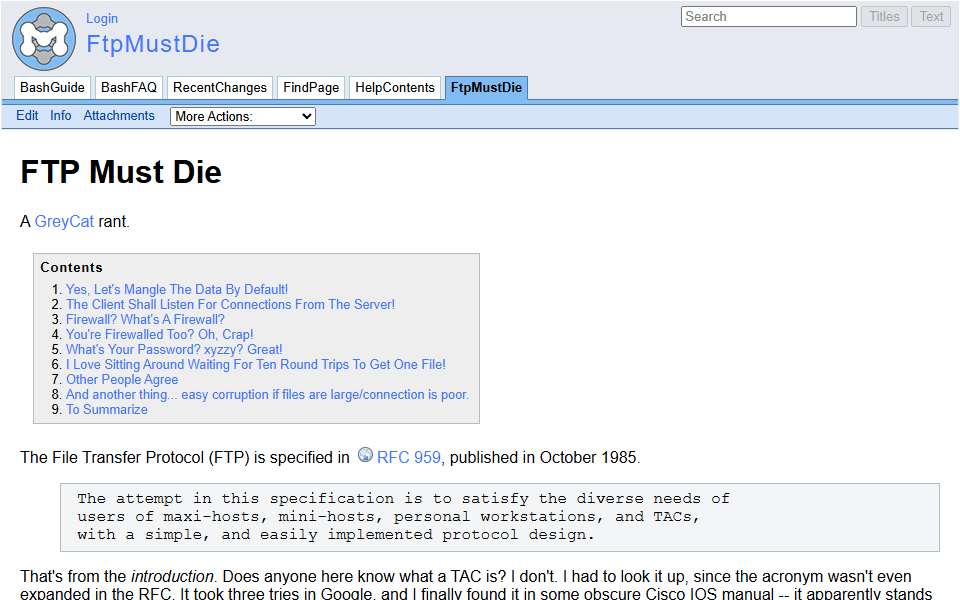Click the globe icon beside RFC 959
The width and height of the screenshot is (960, 600).
pos(365,454)
